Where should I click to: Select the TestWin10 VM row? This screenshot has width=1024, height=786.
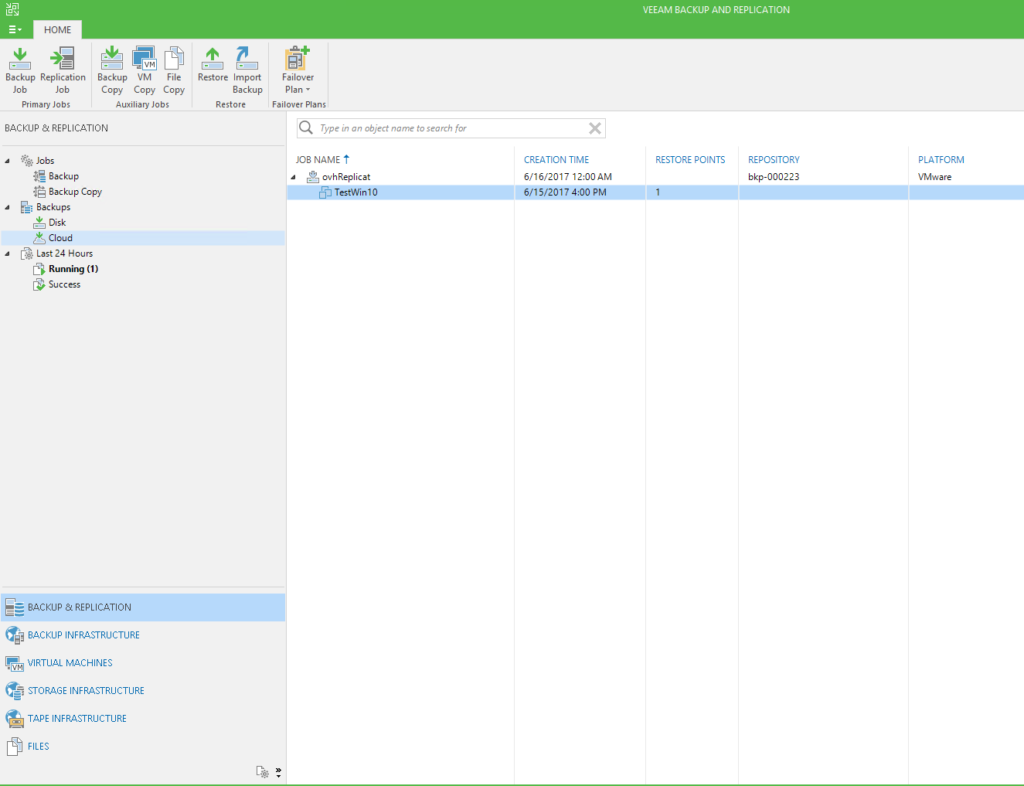tap(655, 193)
